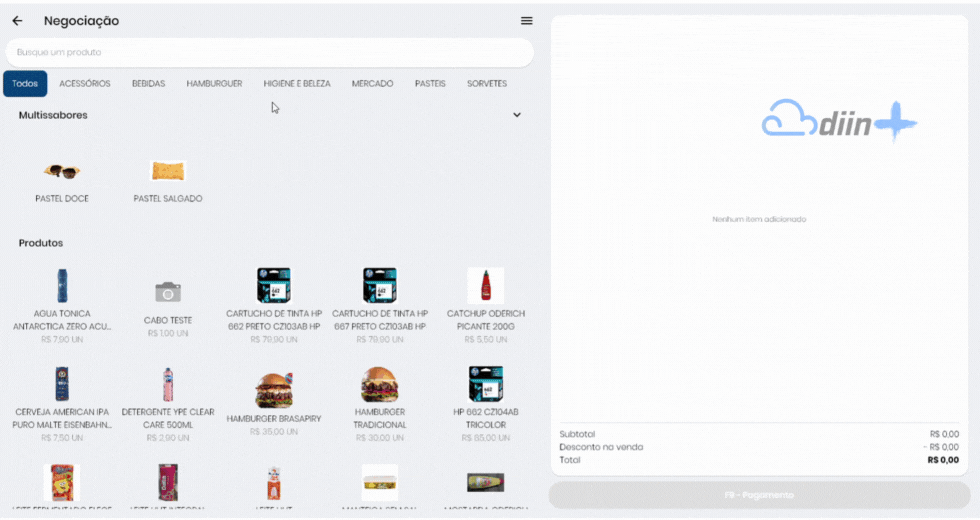This screenshot has height=520, width=980.
Task: Collapse the Multissabores section chevron
Action: pyautogui.click(x=517, y=115)
